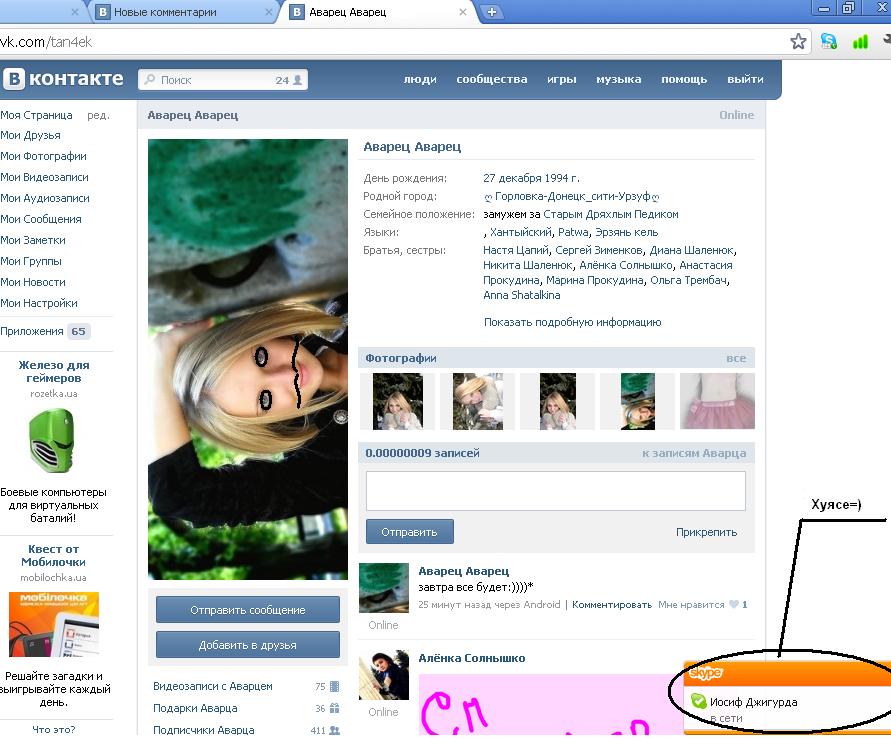Expand Показать подробную информацию

coord(572,322)
